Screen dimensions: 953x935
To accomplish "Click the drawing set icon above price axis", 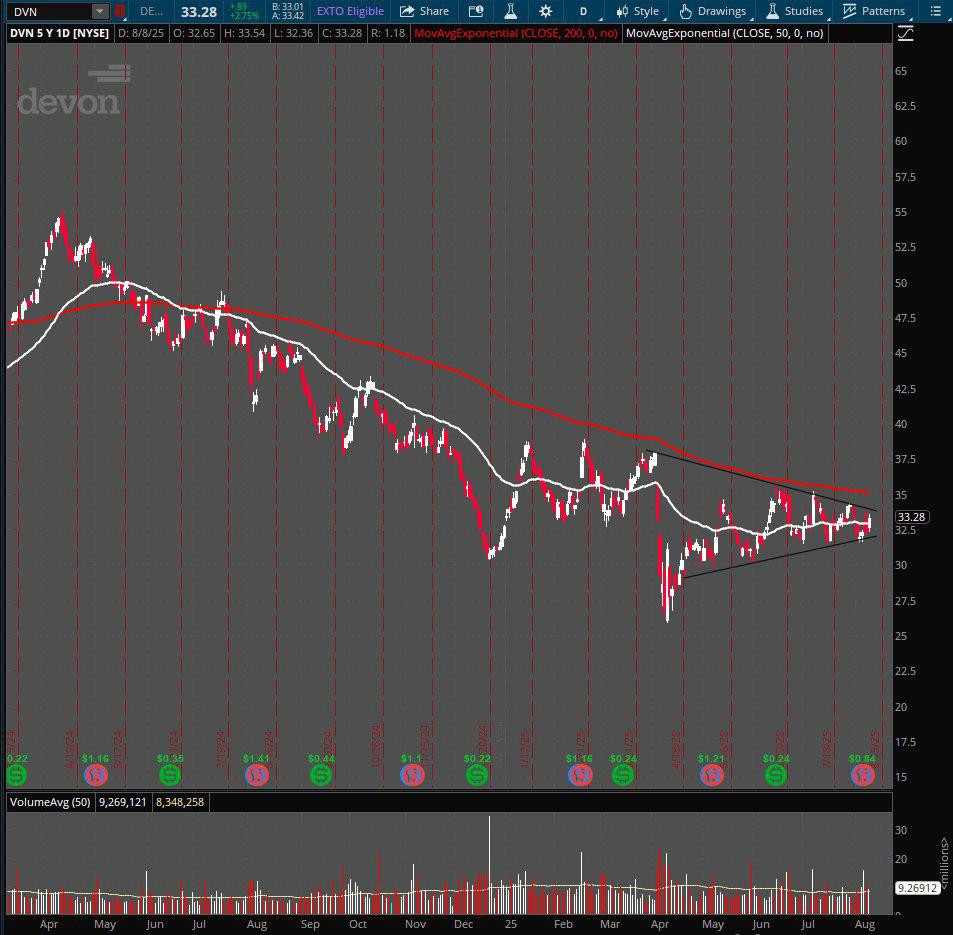I will click(x=906, y=33).
